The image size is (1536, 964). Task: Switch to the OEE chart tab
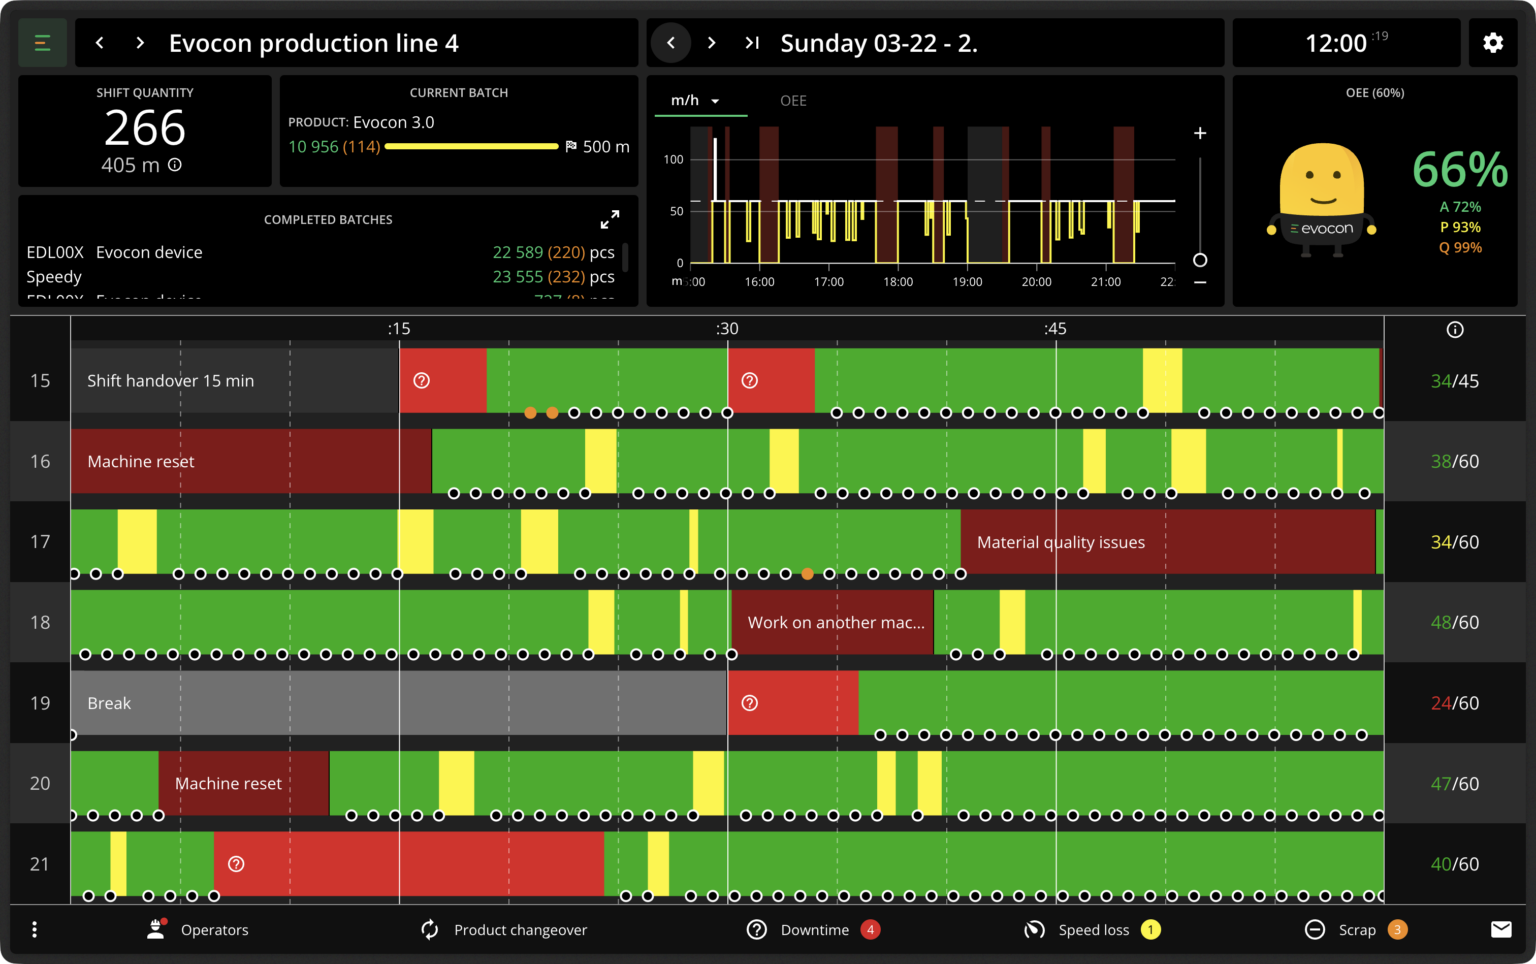pyautogui.click(x=793, y=101)
